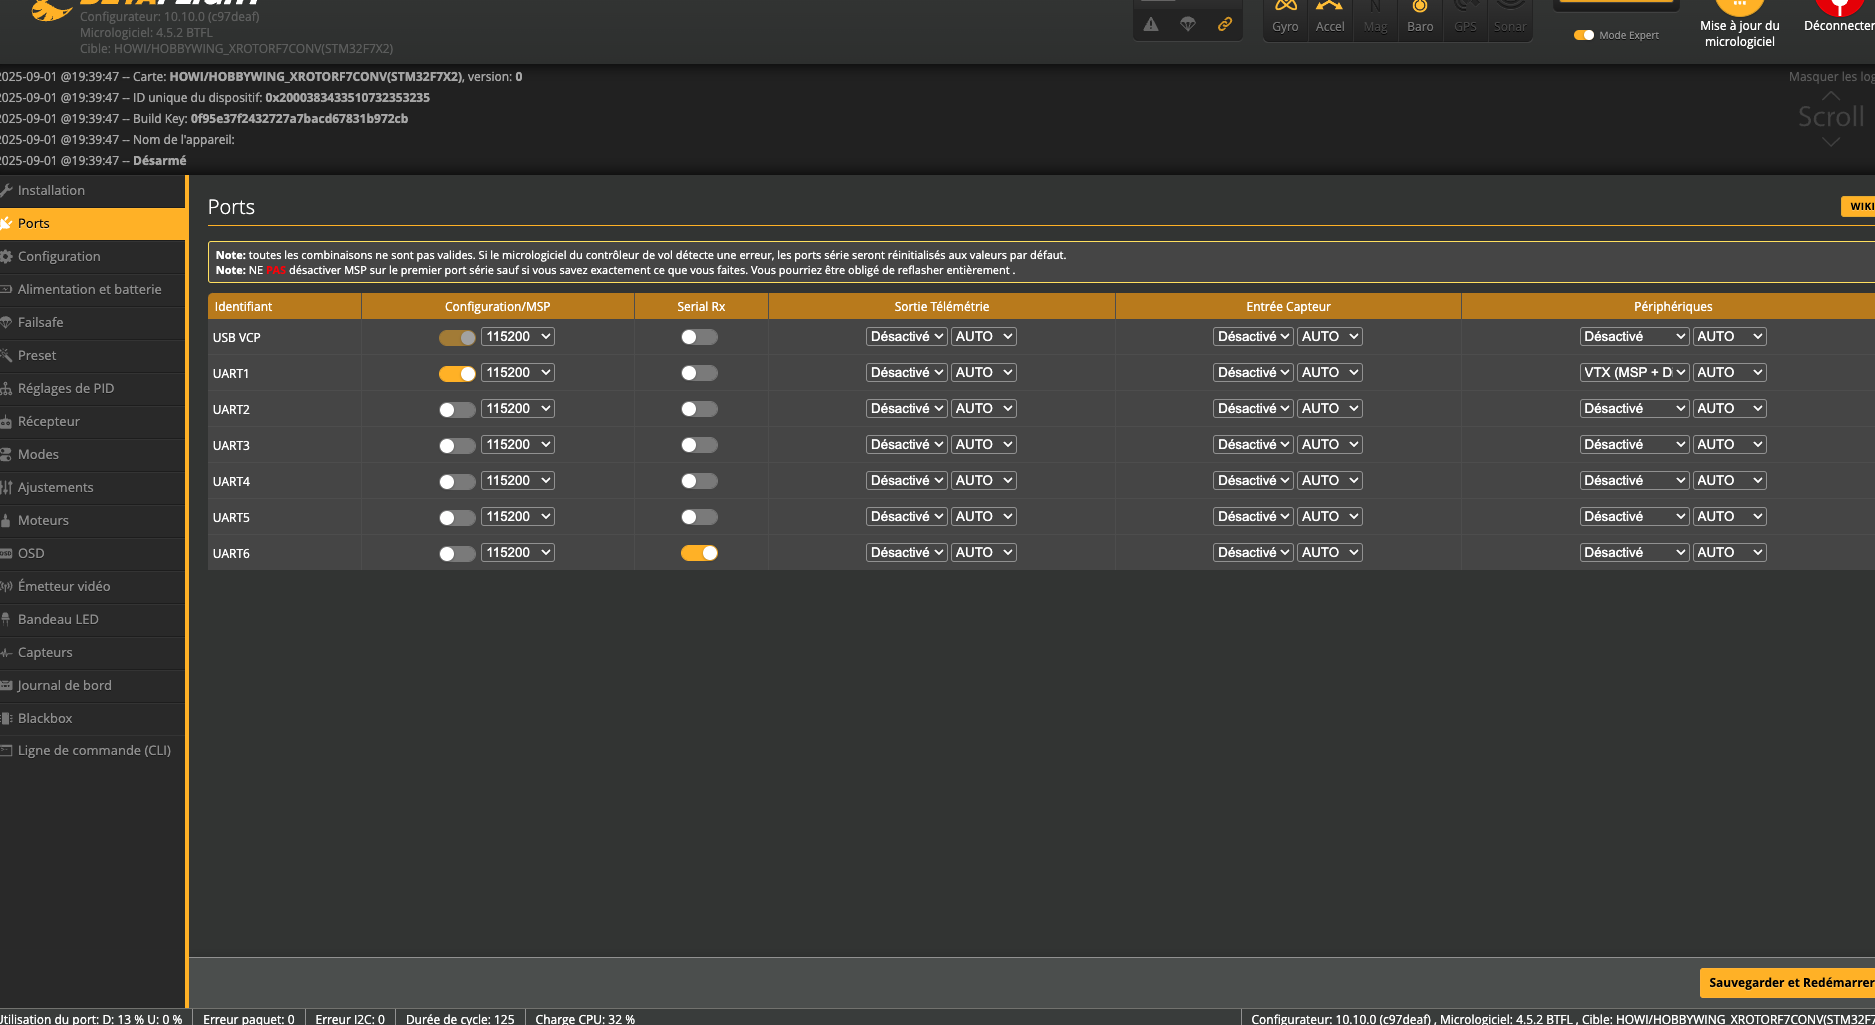Click Masquer les log link
This screenshot has width=1875, height=1025.
point(1830,77)
